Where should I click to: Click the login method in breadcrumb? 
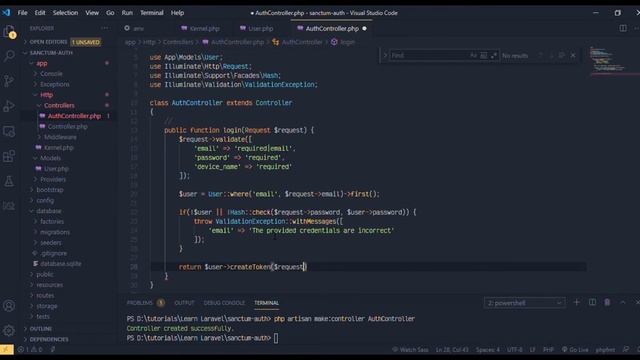coord(347,42)
